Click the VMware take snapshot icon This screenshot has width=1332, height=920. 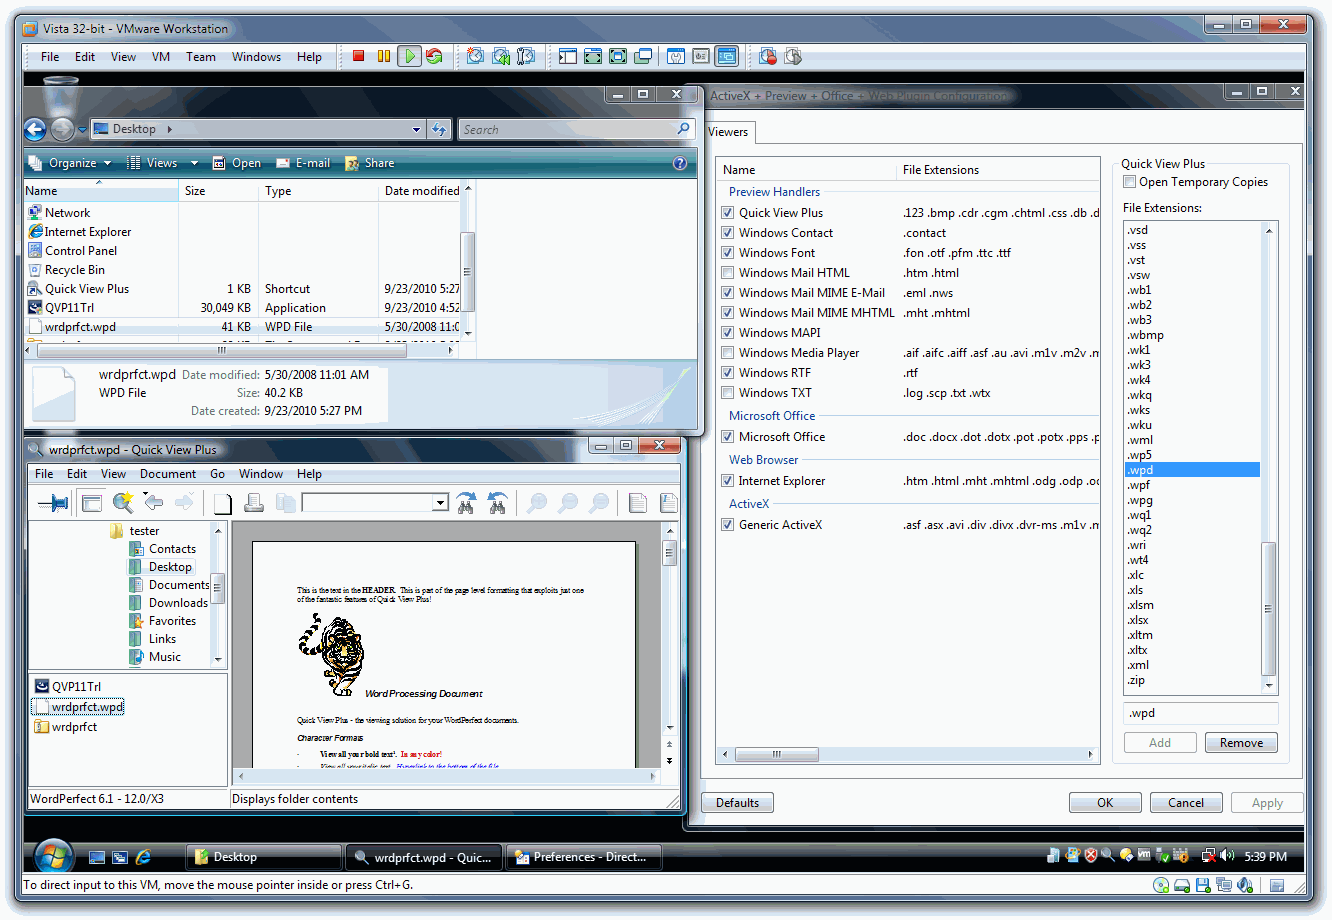point(475,57)
